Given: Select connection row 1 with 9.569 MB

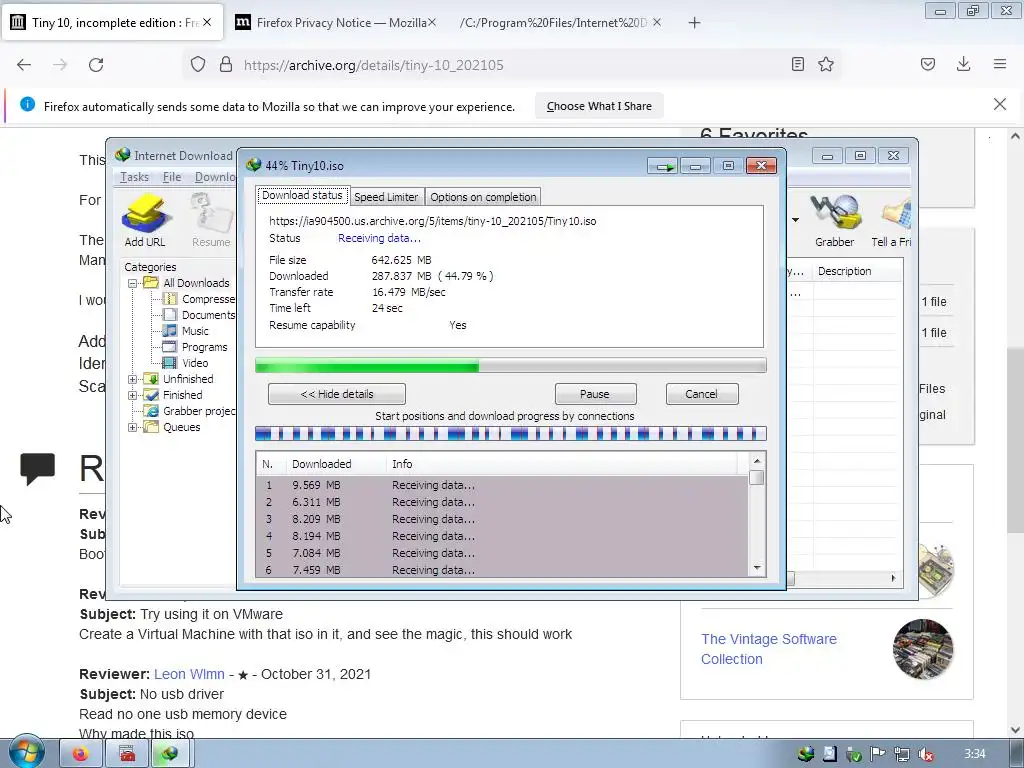Looking at the screenshot, I should 502,485.
